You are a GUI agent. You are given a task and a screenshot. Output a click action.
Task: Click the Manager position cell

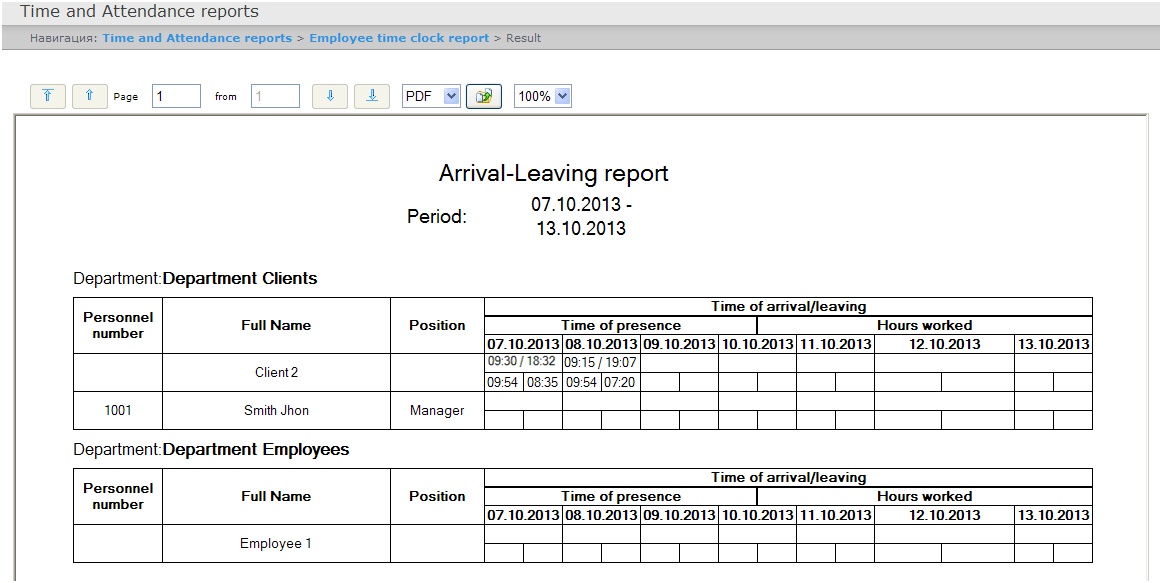point(437,410)
